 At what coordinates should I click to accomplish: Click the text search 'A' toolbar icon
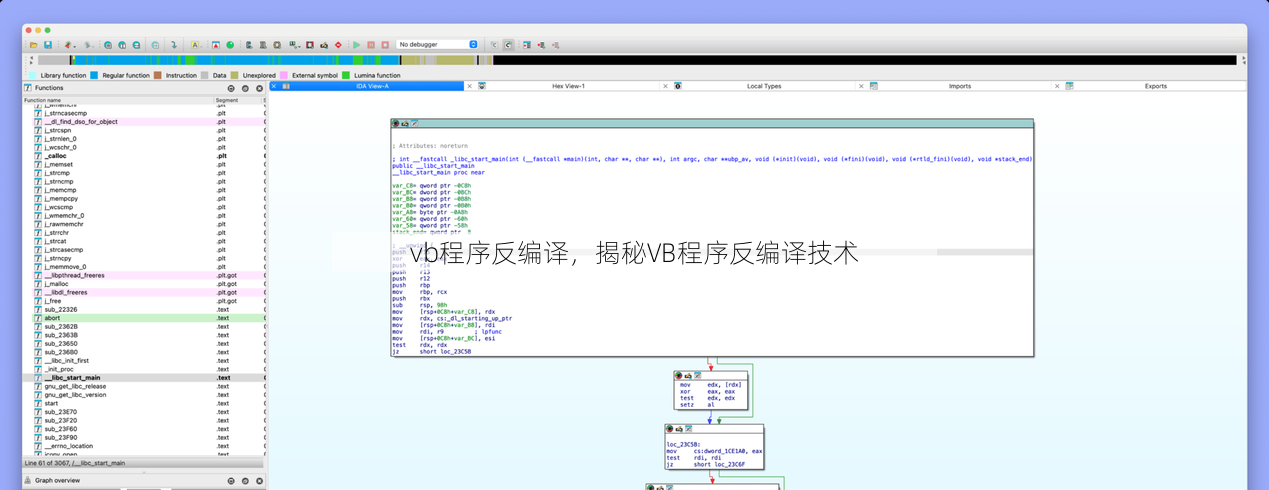pyautogui.click(x=194, y=45)
